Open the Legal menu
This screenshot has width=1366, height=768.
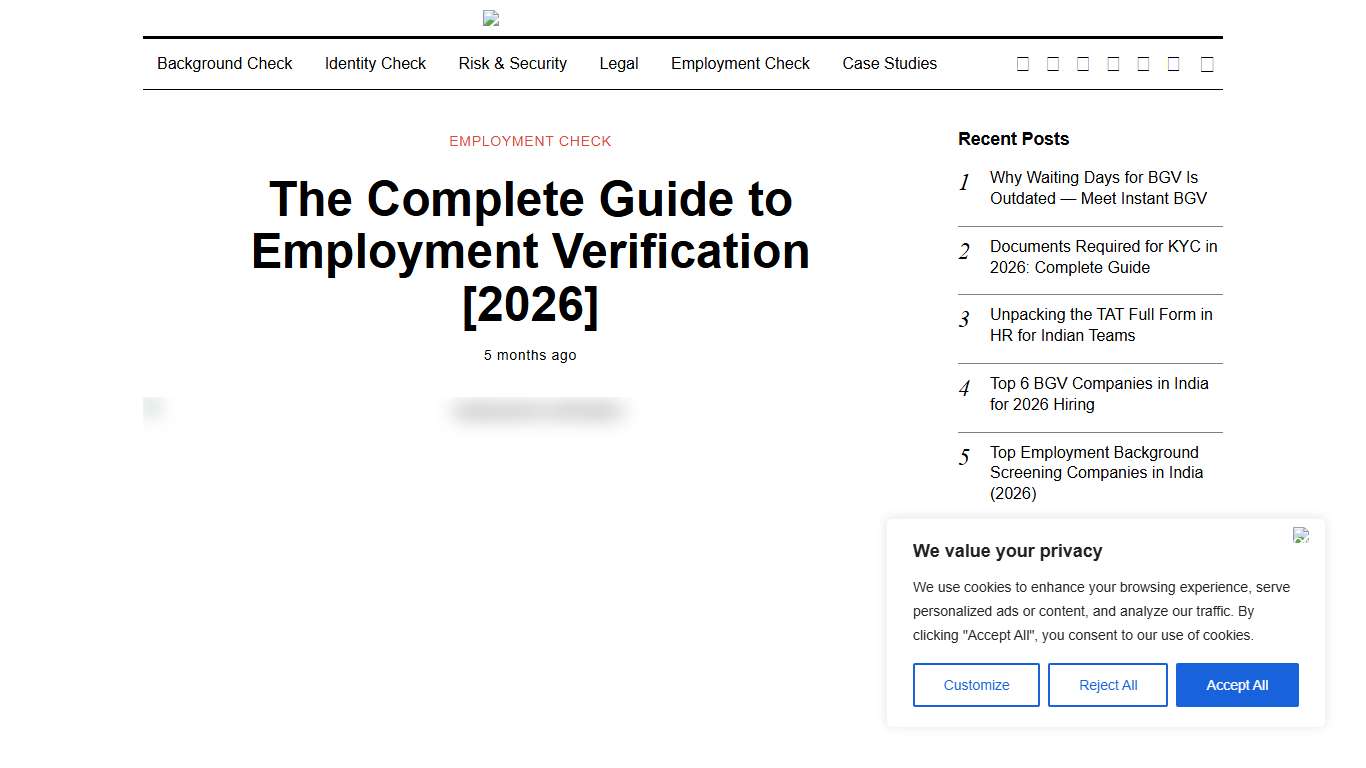(618, 63)
